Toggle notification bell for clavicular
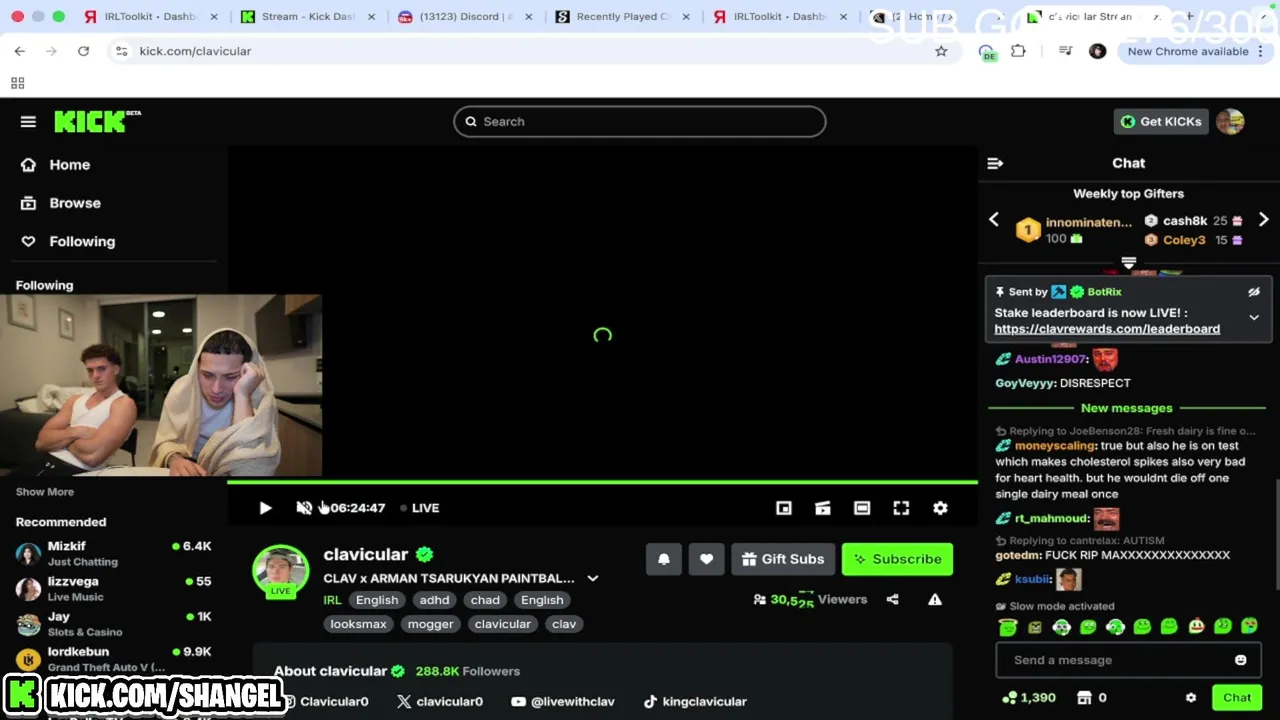This screenshot has height=720, width=1280. 664,559
